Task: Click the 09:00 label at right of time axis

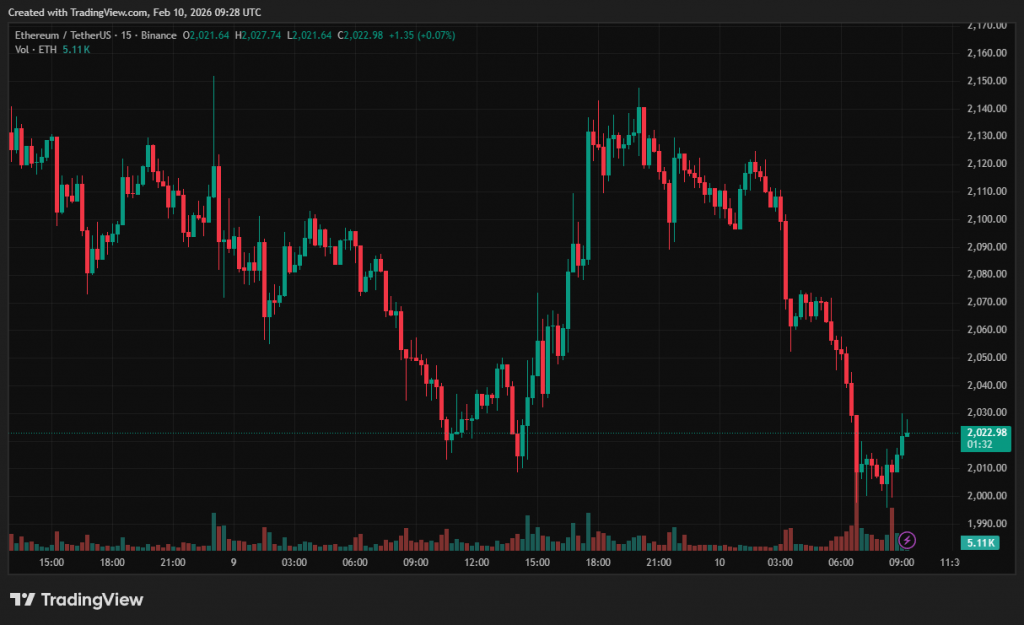Action: tap(902, 563)
